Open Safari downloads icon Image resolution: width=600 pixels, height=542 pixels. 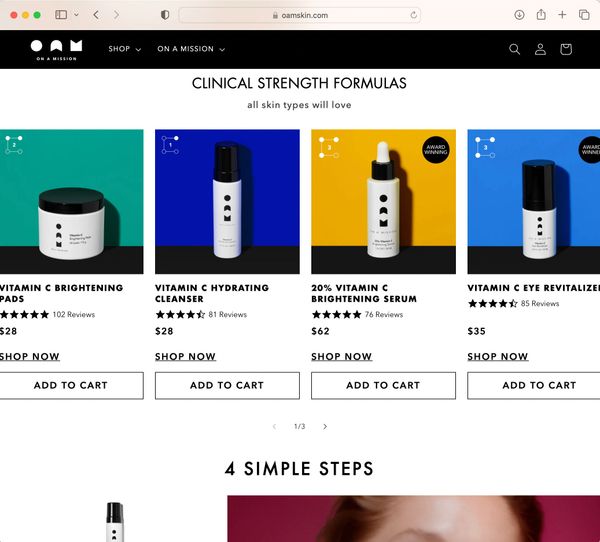pos(519,15)
